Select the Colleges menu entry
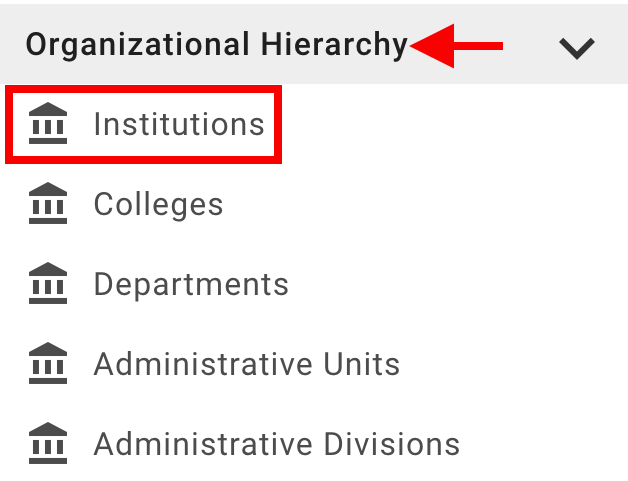This screenshot has width=628, height=481. [x=158, y=205]
